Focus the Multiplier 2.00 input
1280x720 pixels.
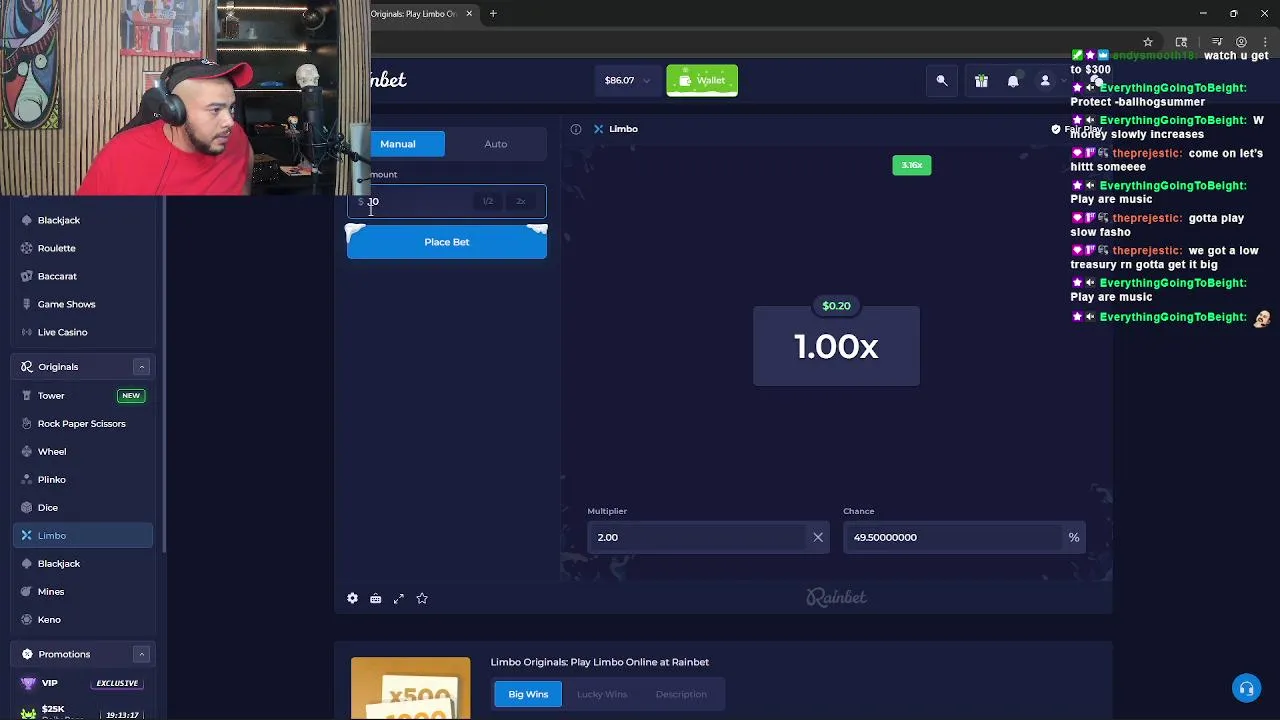point(698,537)
